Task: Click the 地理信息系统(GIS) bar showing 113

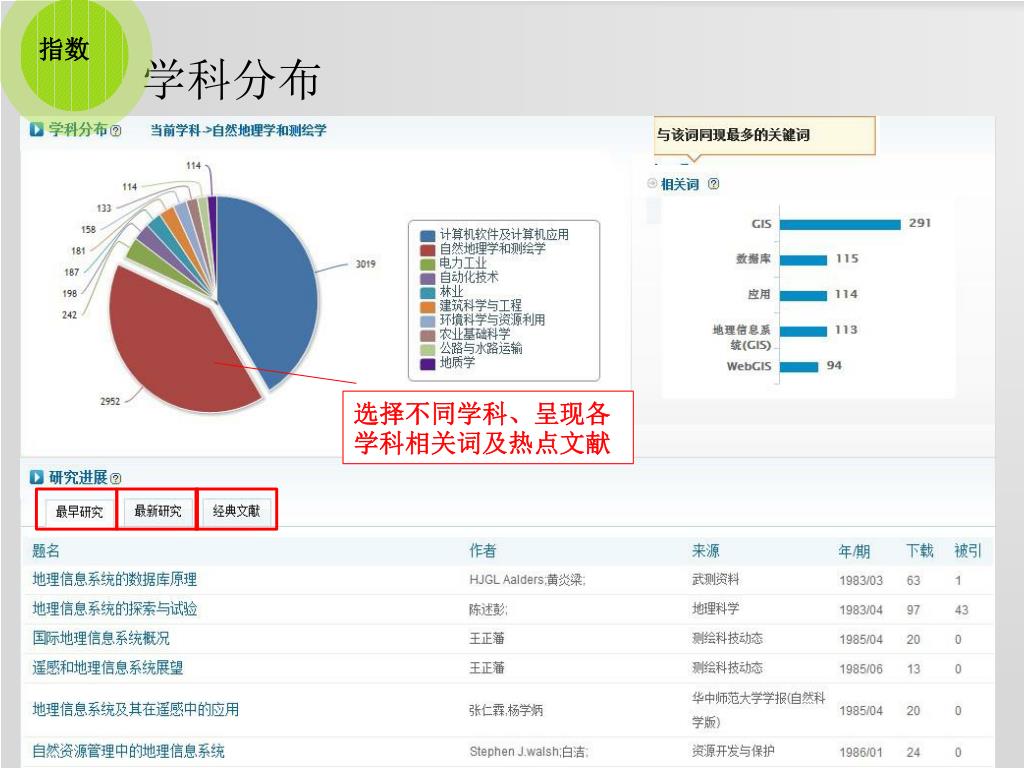Action: (803, 331)
